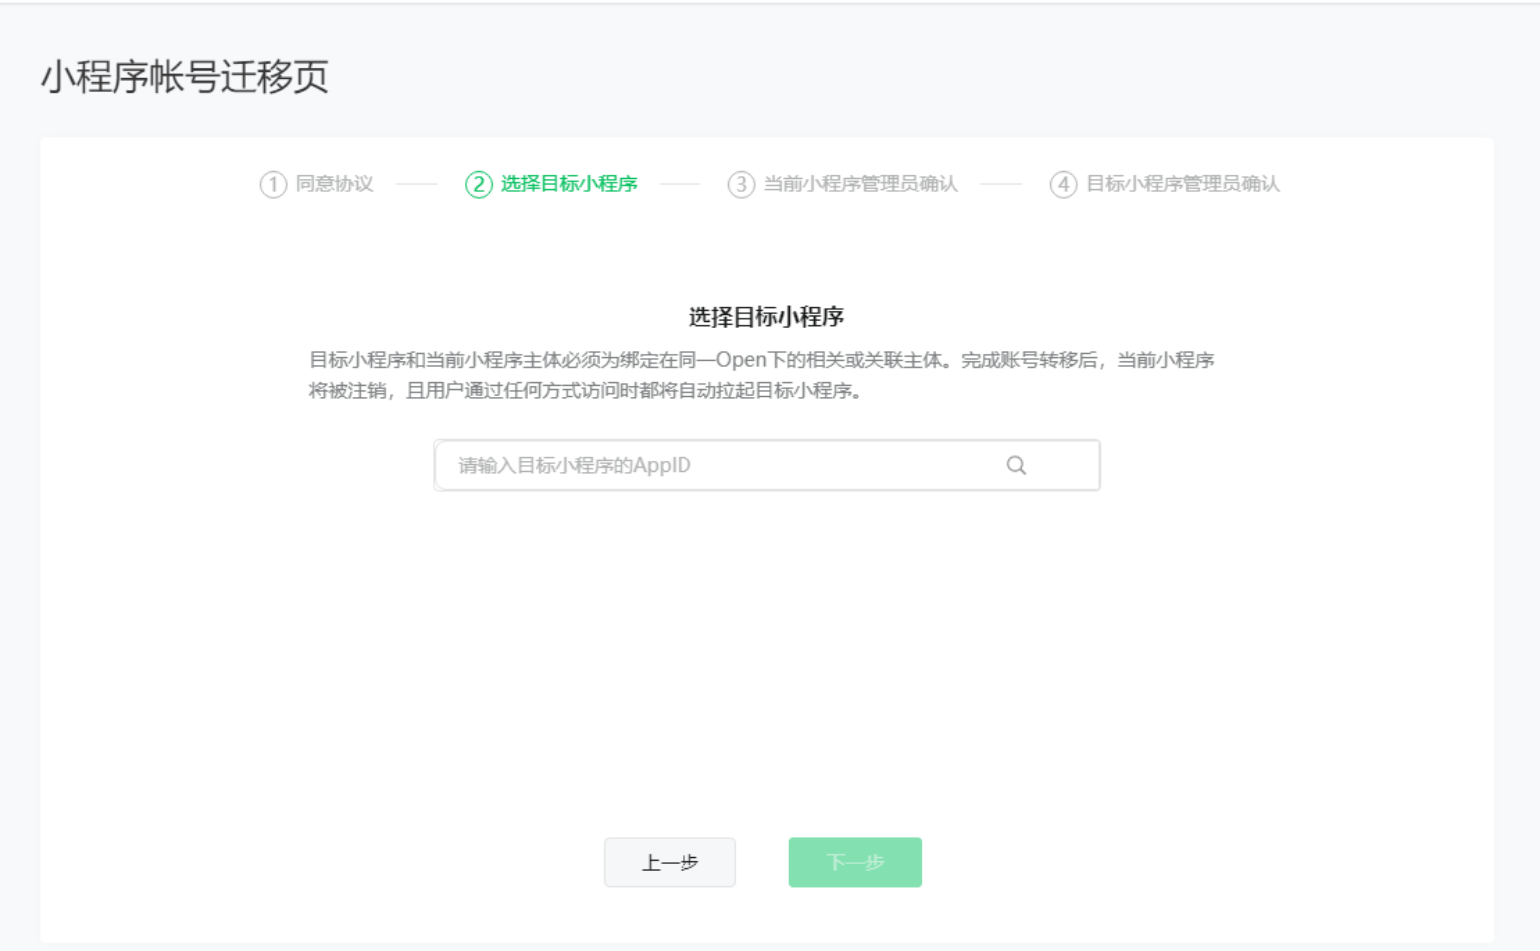Screen dimensions: 1540x951
Task: Click the description paragraph starting 目标小程序和当前小程序主体
Action: pyautogui.click(x=762, y=375)
